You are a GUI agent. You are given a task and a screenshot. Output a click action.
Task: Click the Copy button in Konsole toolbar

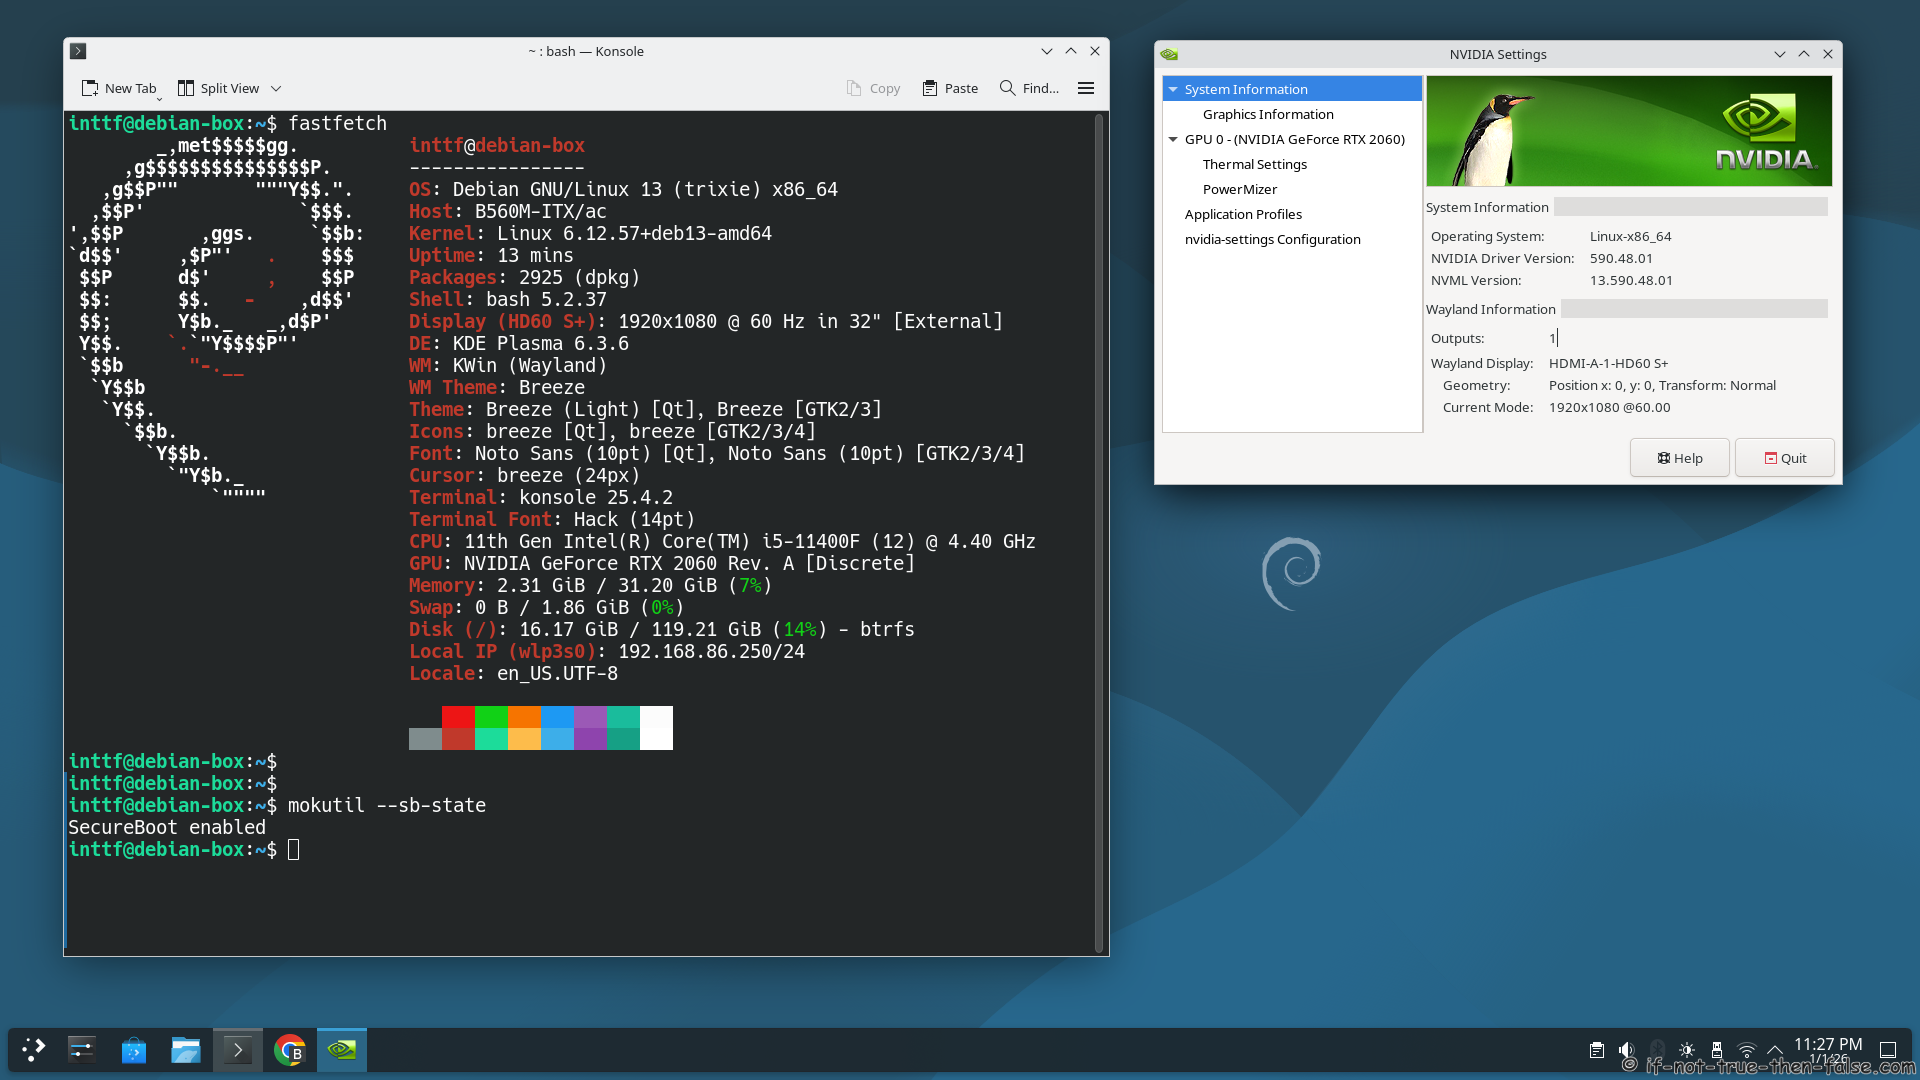tap(873, 88)
